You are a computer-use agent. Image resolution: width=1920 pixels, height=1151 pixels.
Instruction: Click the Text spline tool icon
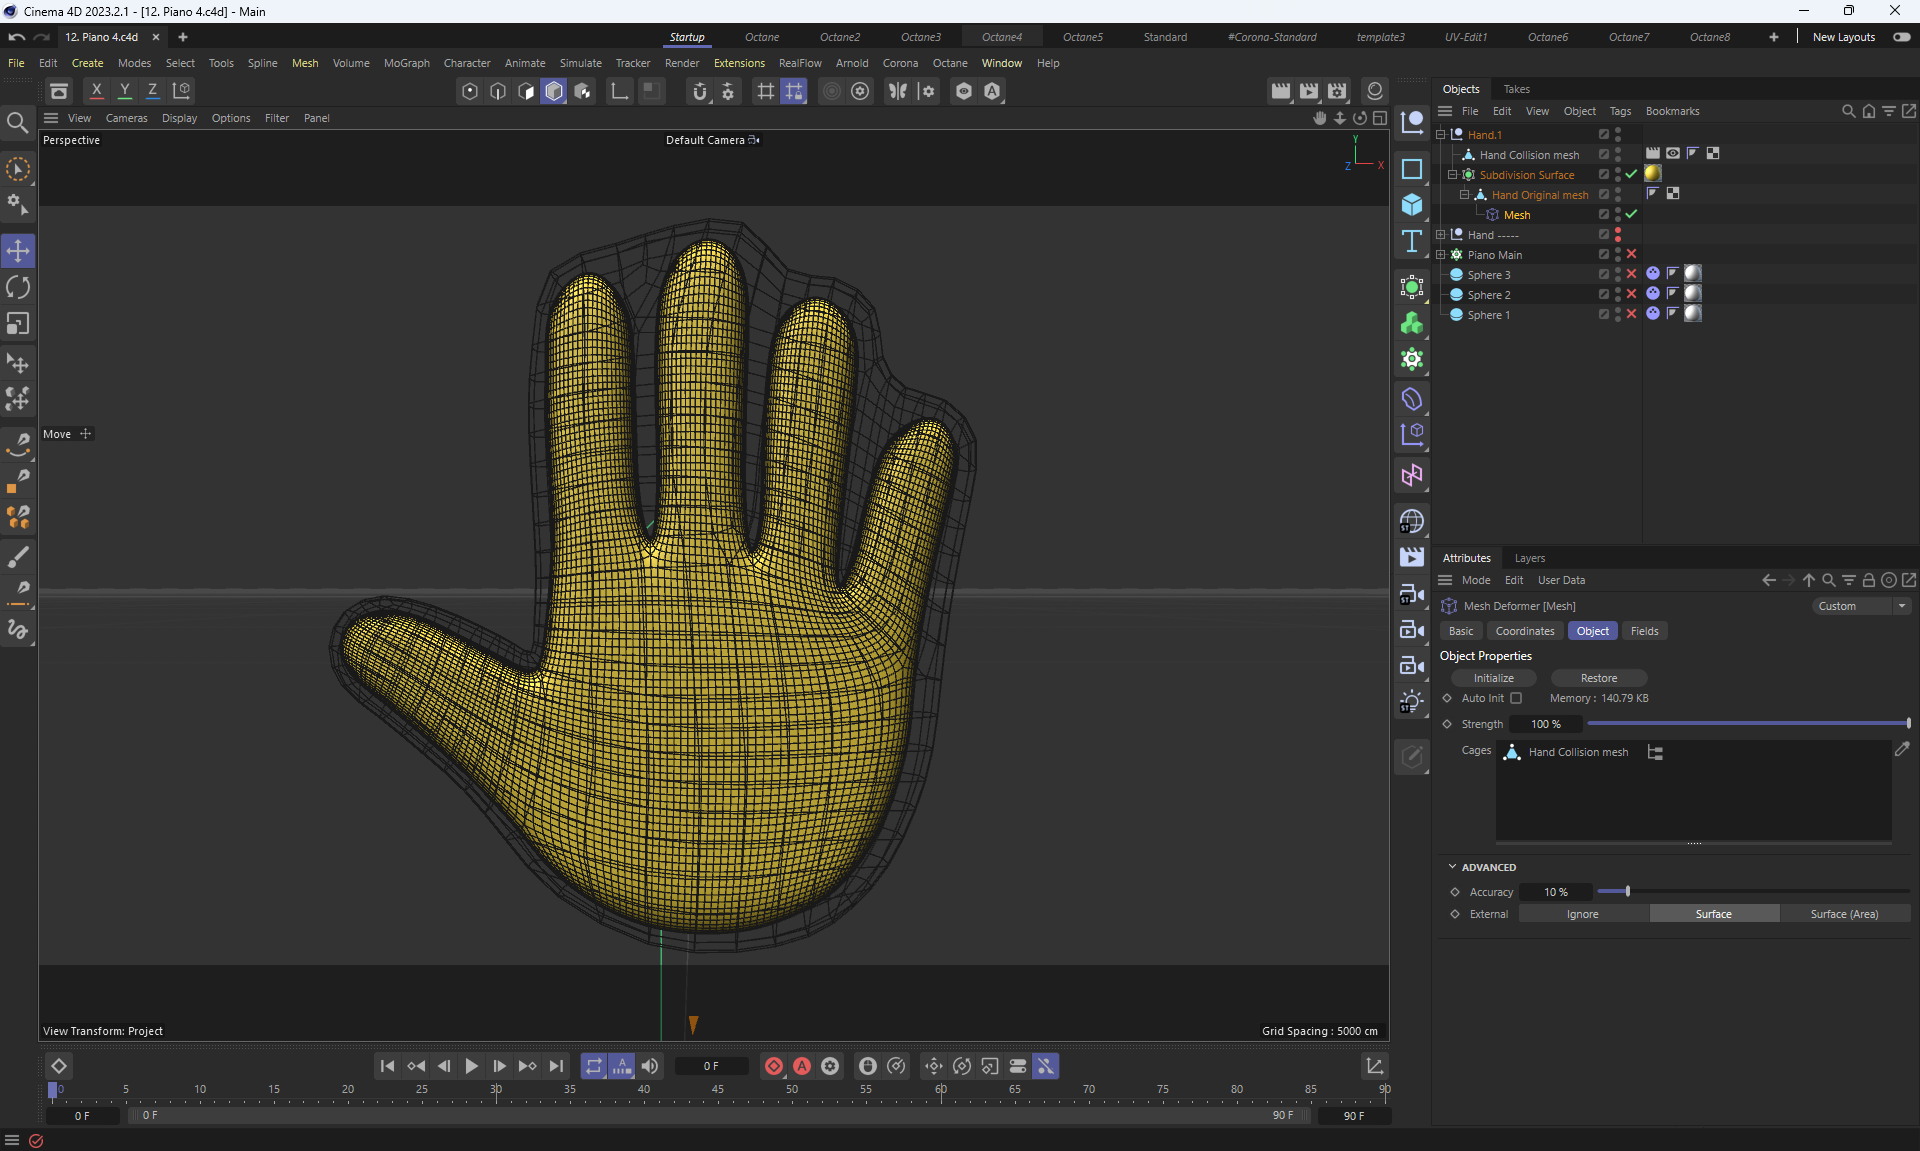click(x=1411, y=241)
